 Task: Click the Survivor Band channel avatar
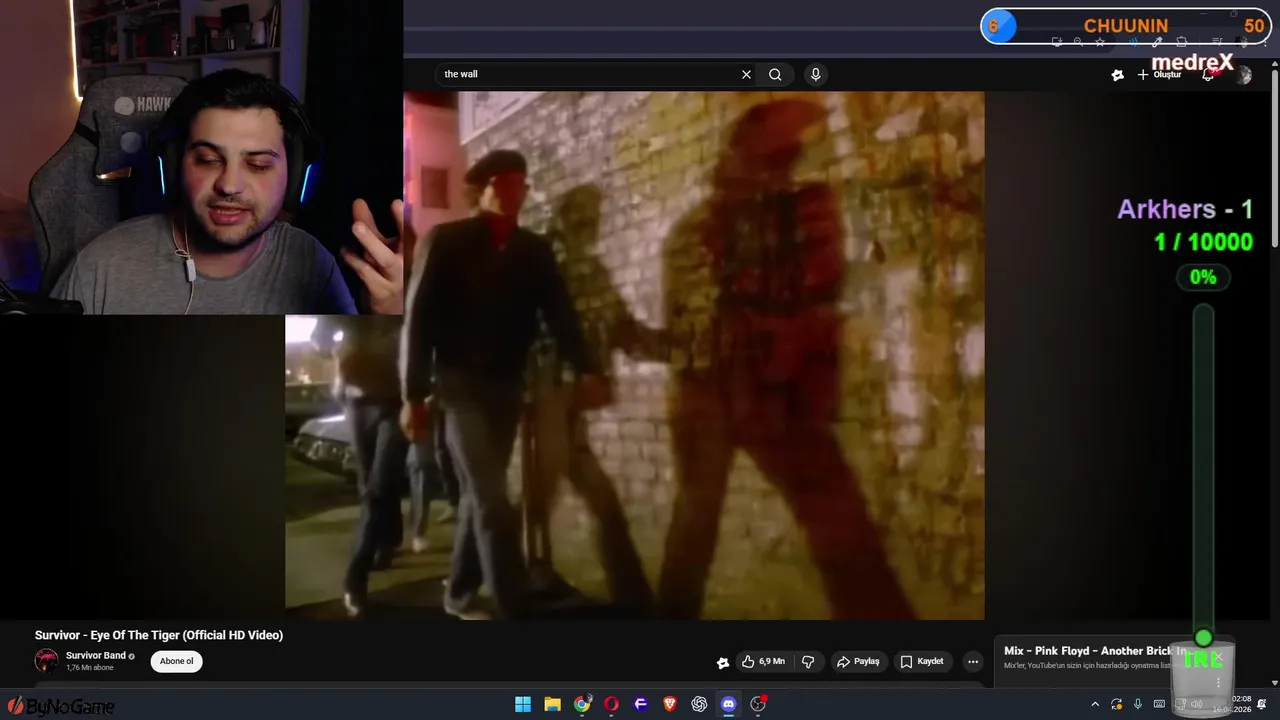[46, 660]
